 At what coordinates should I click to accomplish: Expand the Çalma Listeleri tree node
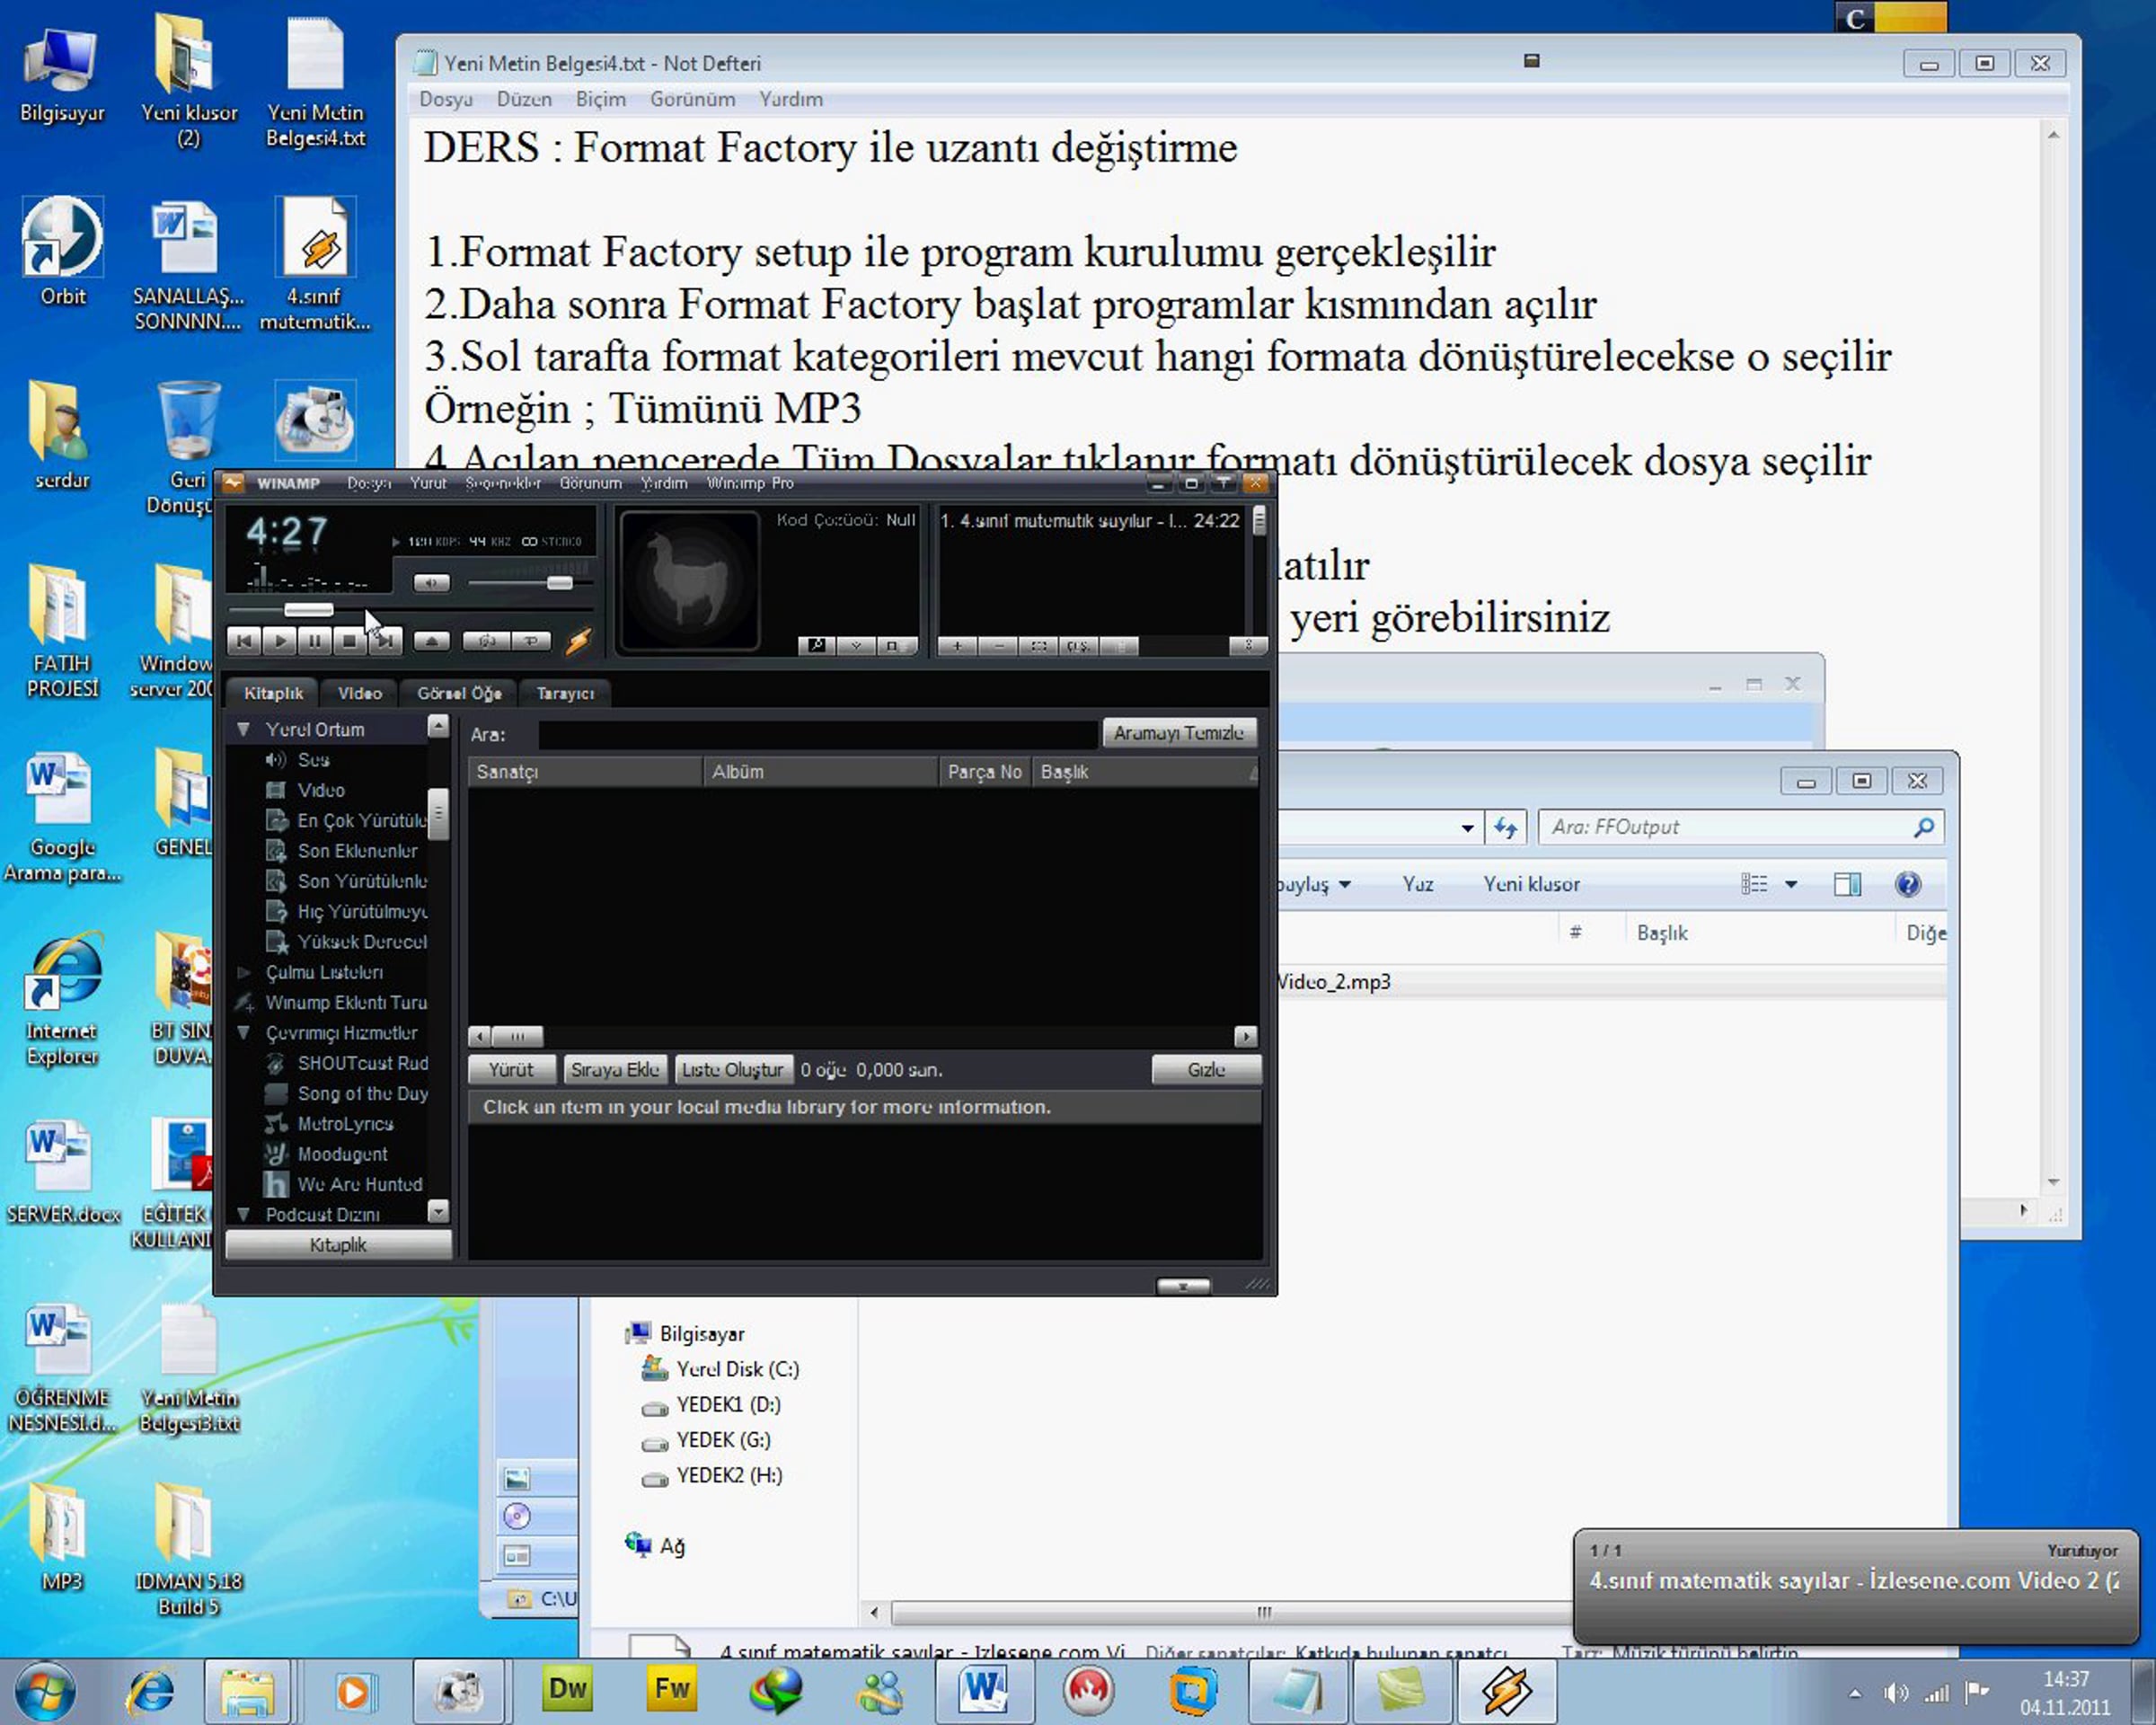pos(243,972)
